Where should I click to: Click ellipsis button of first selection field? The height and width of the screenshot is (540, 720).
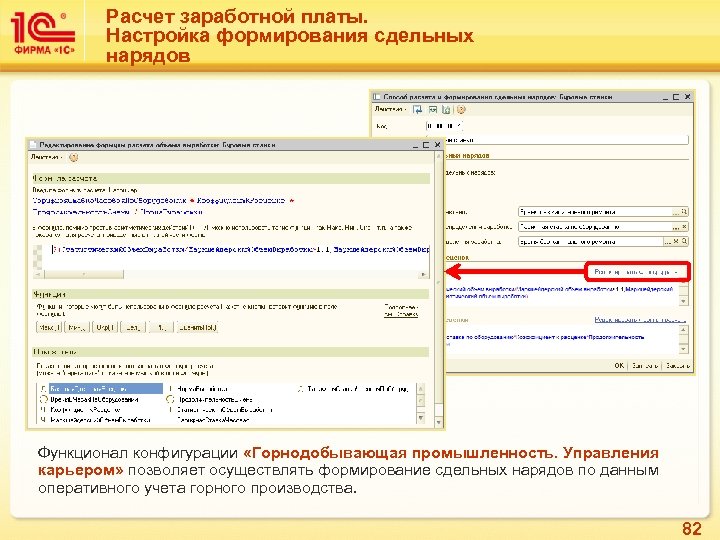[676, 212]
